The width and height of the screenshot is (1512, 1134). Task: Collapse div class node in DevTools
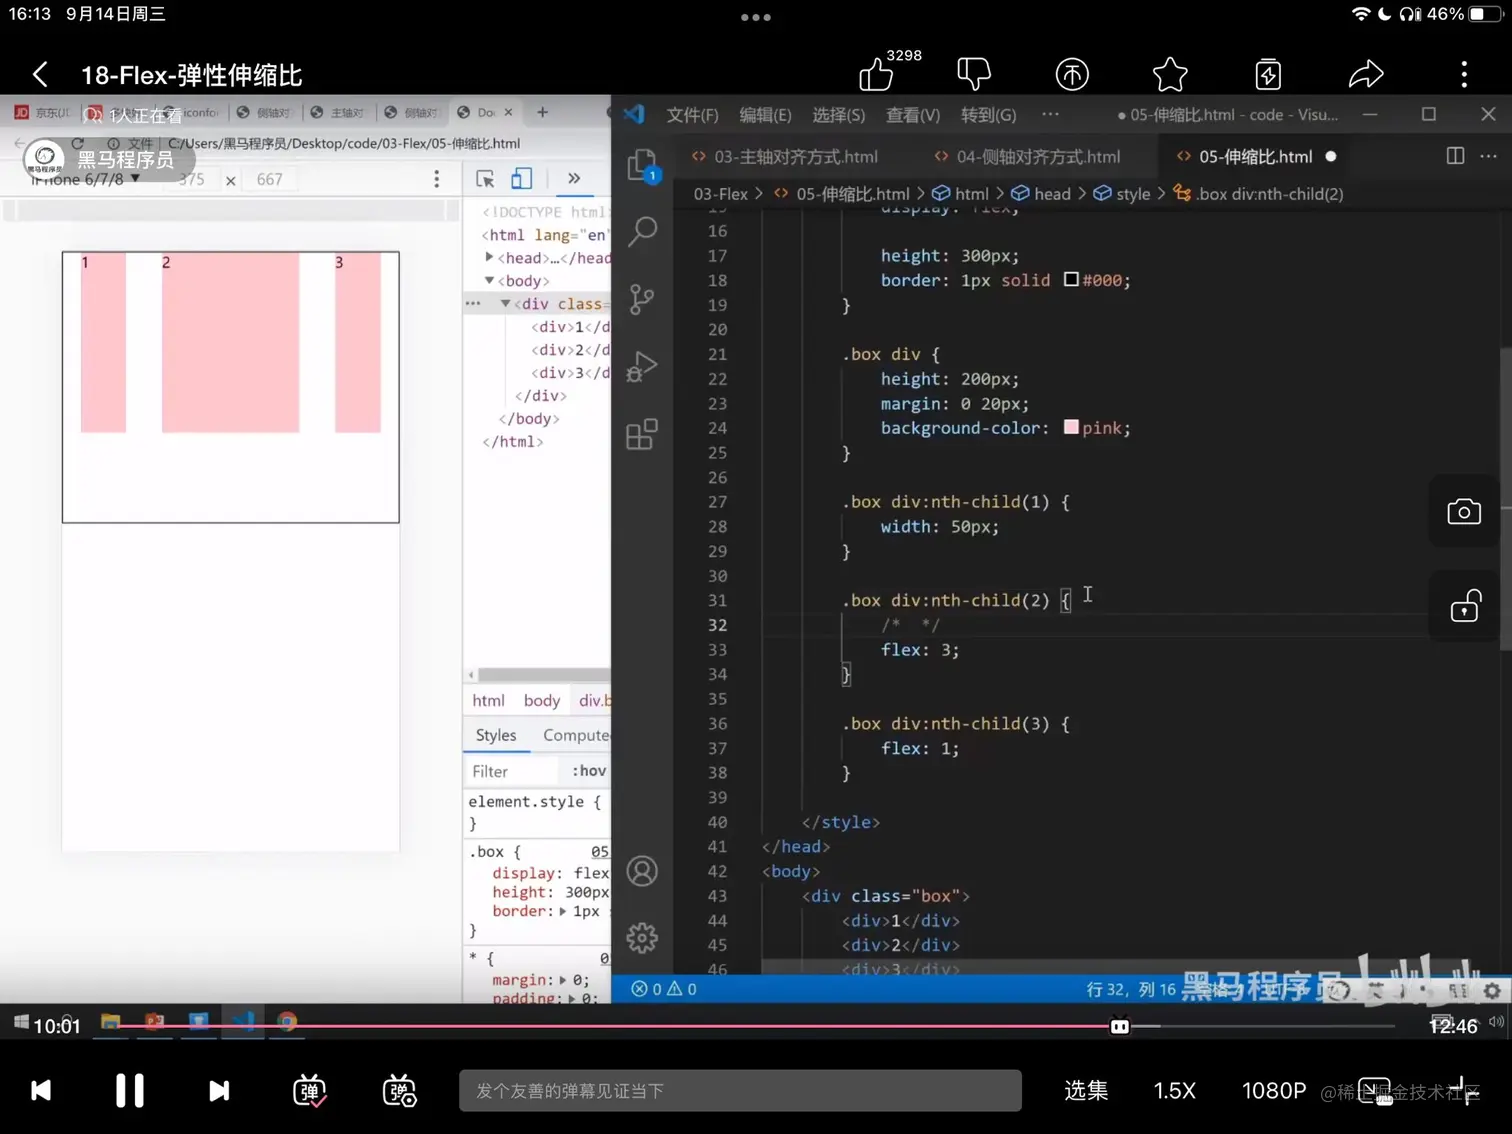(505, 303)
